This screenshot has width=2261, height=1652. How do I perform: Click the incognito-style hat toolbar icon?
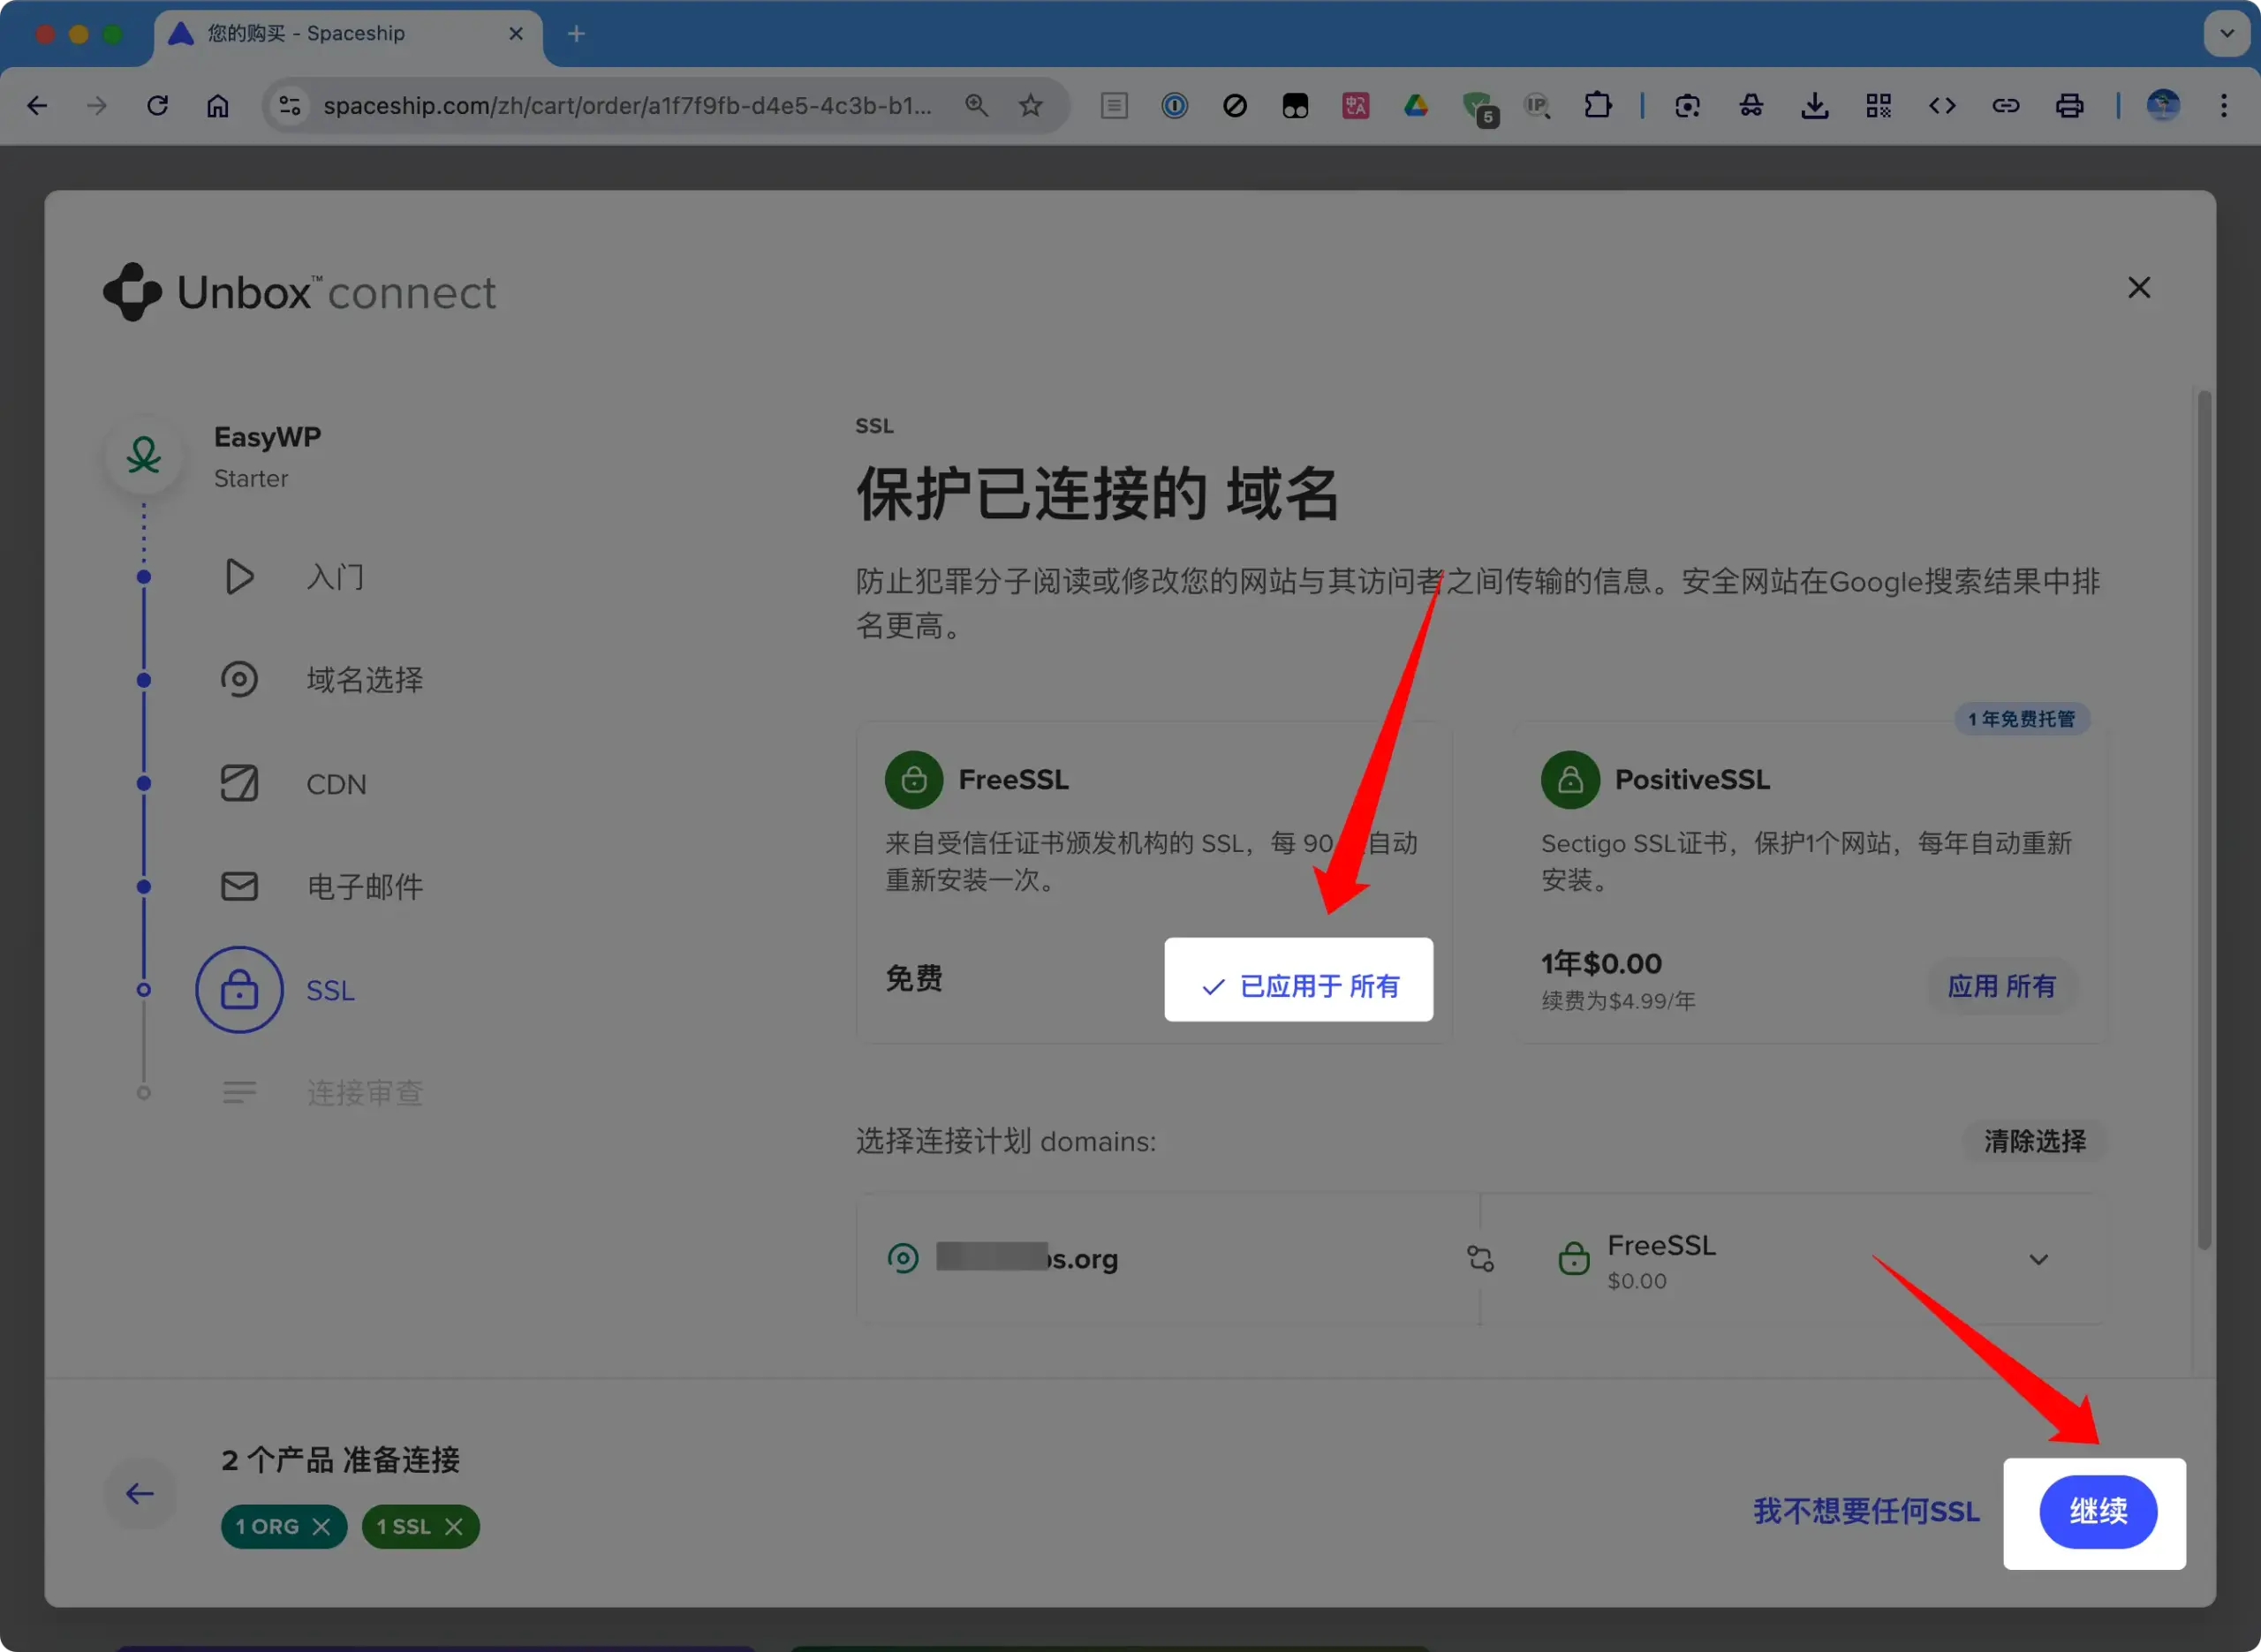click(1750, 106)
